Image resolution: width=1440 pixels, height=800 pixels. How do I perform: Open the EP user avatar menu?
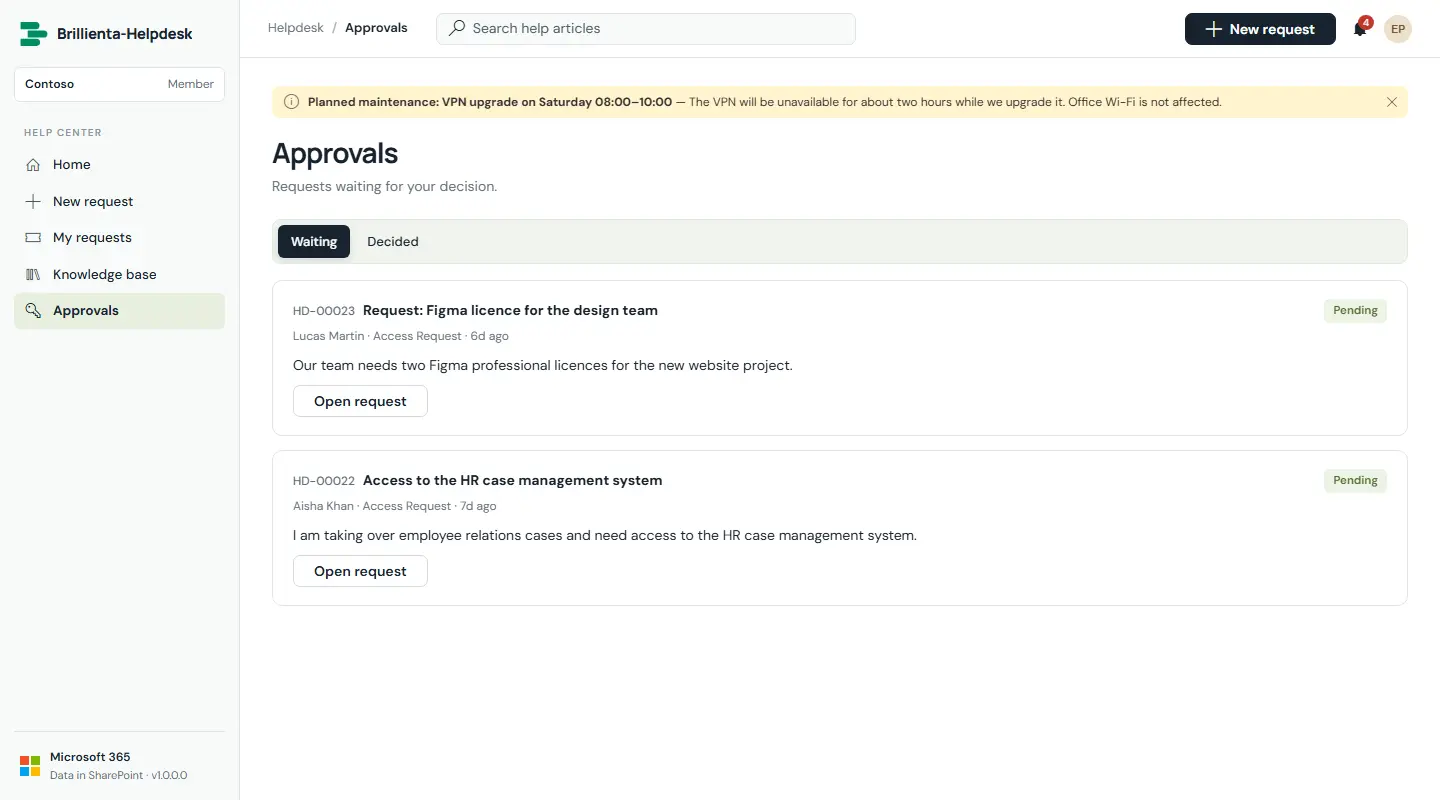coord(1398,29)
